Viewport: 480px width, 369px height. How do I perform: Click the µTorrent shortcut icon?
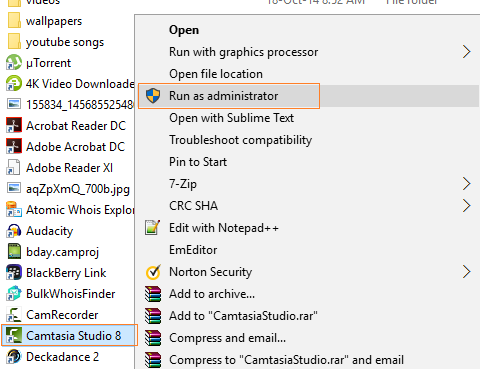click(x=14, y=63)
